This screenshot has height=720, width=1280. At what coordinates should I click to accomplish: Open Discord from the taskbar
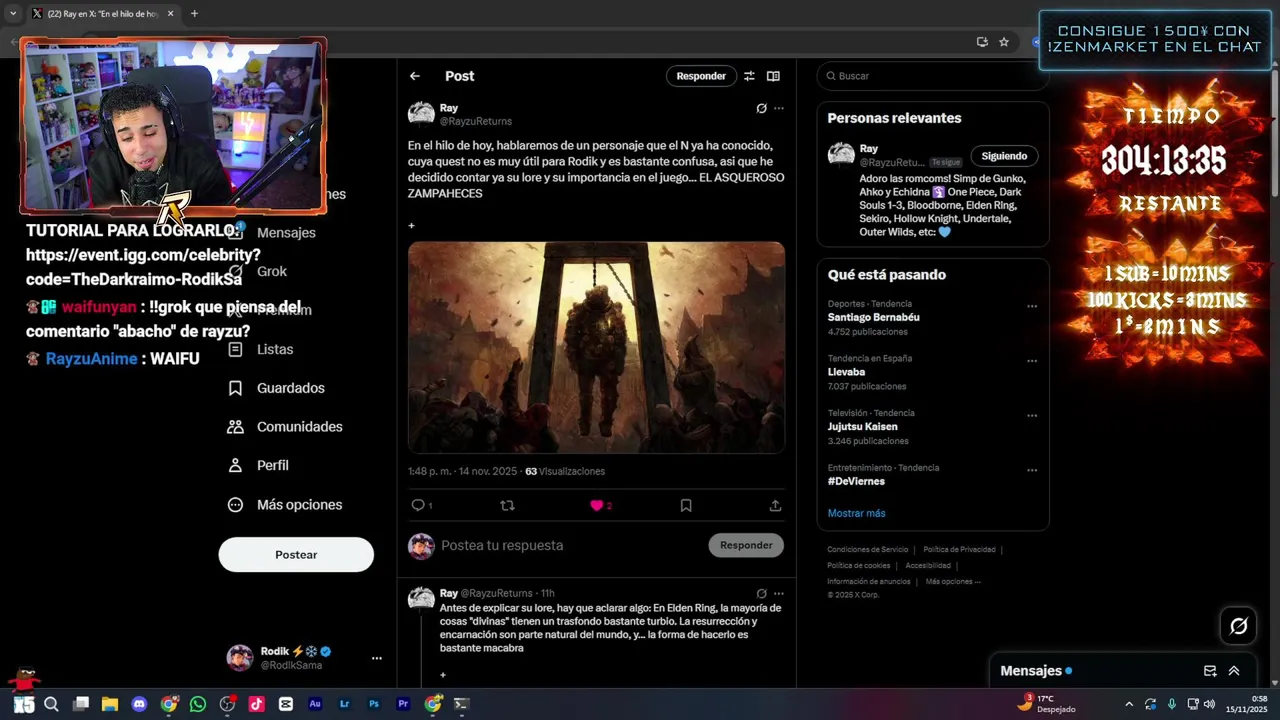[x=139, y=704]
